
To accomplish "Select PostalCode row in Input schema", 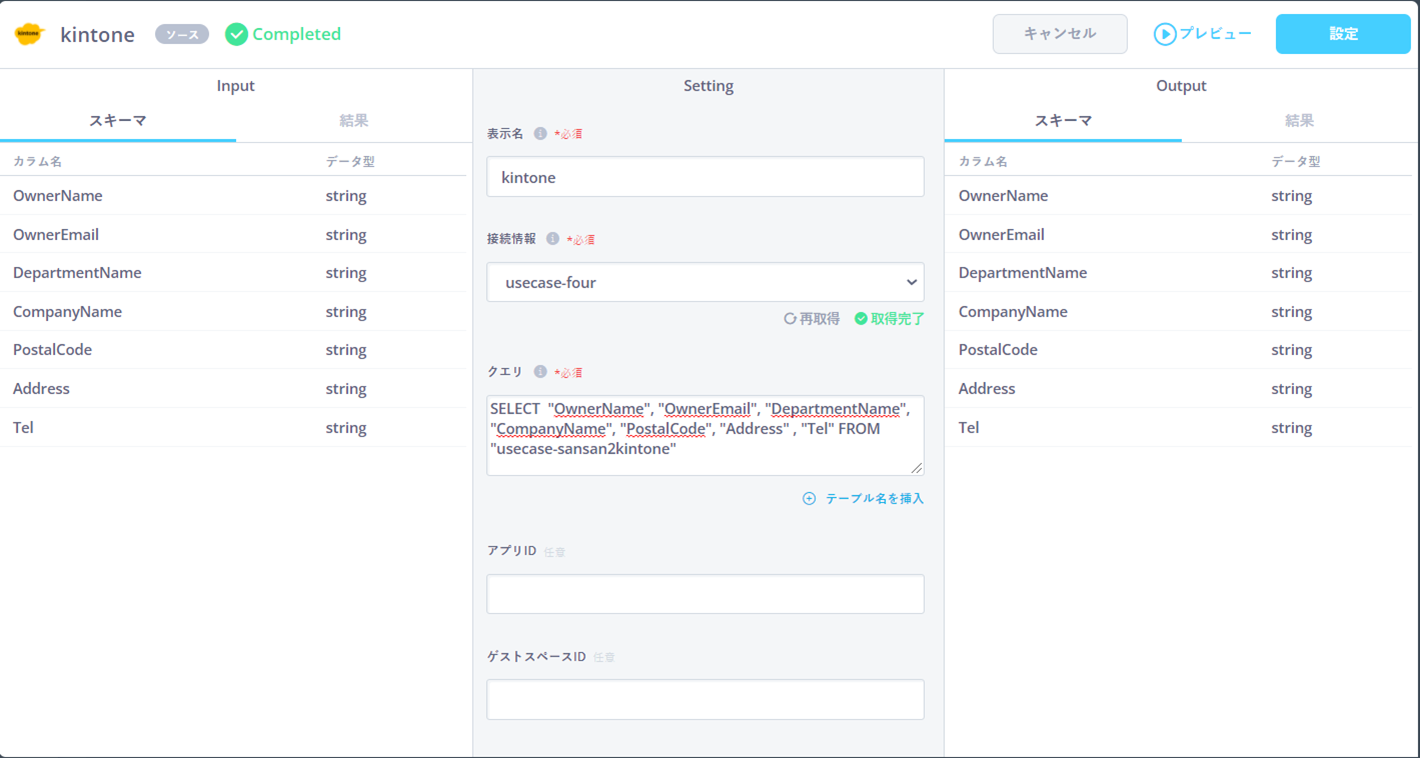I will 233,350.
